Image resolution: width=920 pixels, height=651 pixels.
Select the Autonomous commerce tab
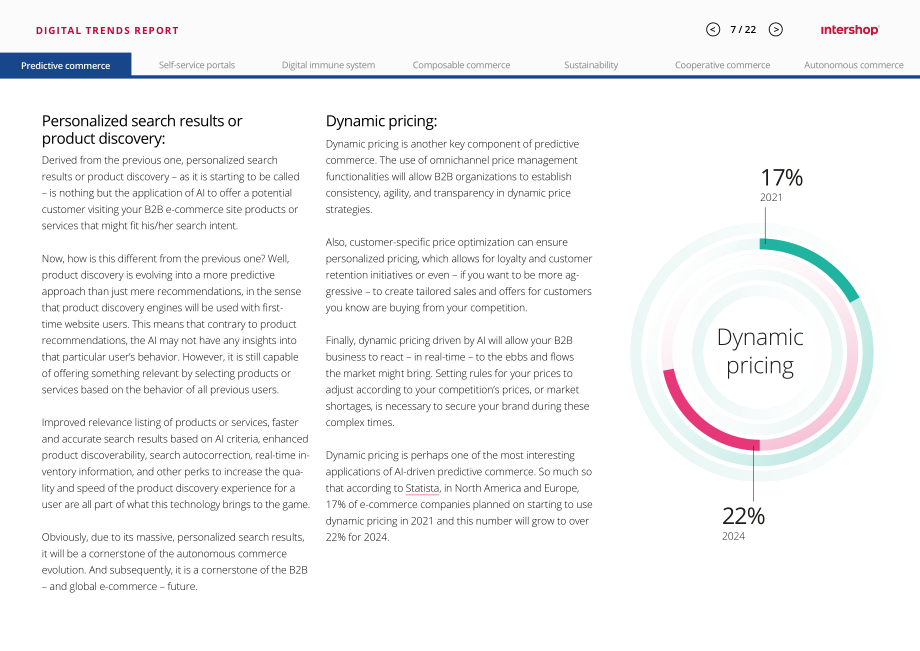[854, 65]
